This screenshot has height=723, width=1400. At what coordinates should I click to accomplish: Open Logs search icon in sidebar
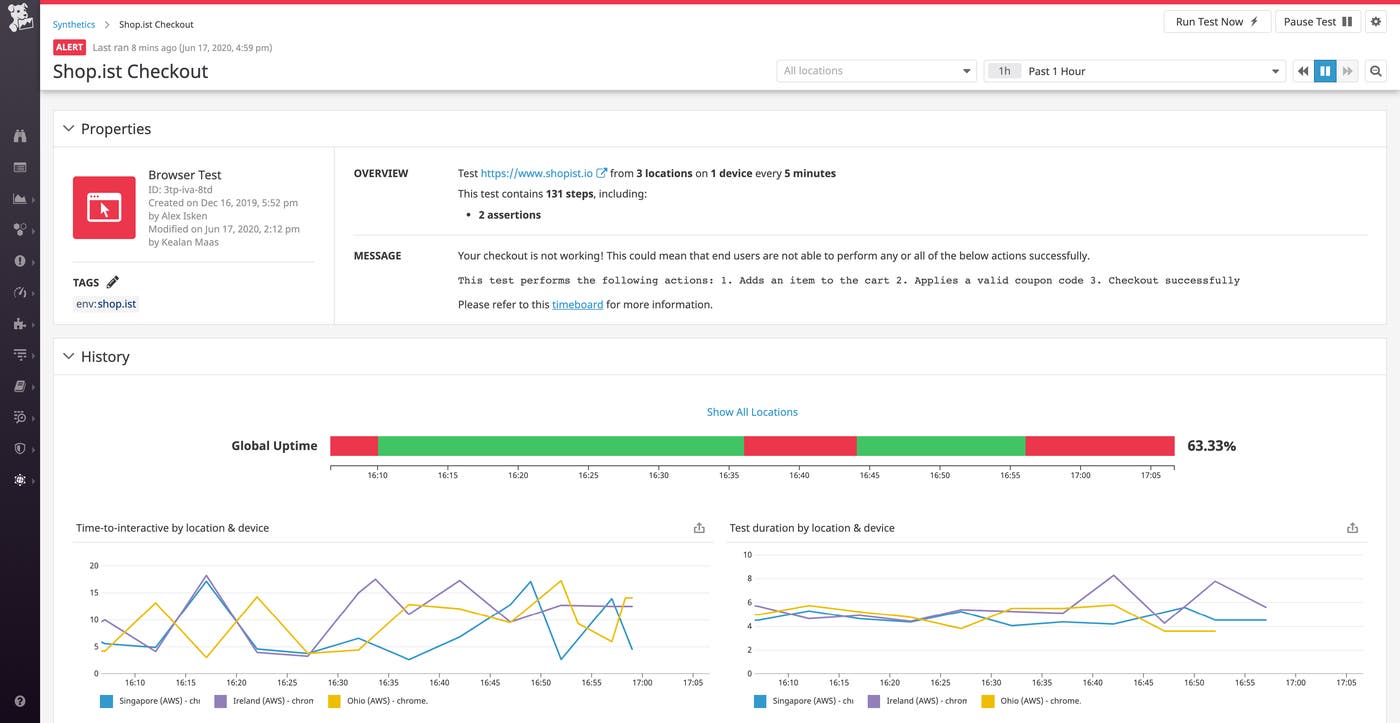[20, 417]
